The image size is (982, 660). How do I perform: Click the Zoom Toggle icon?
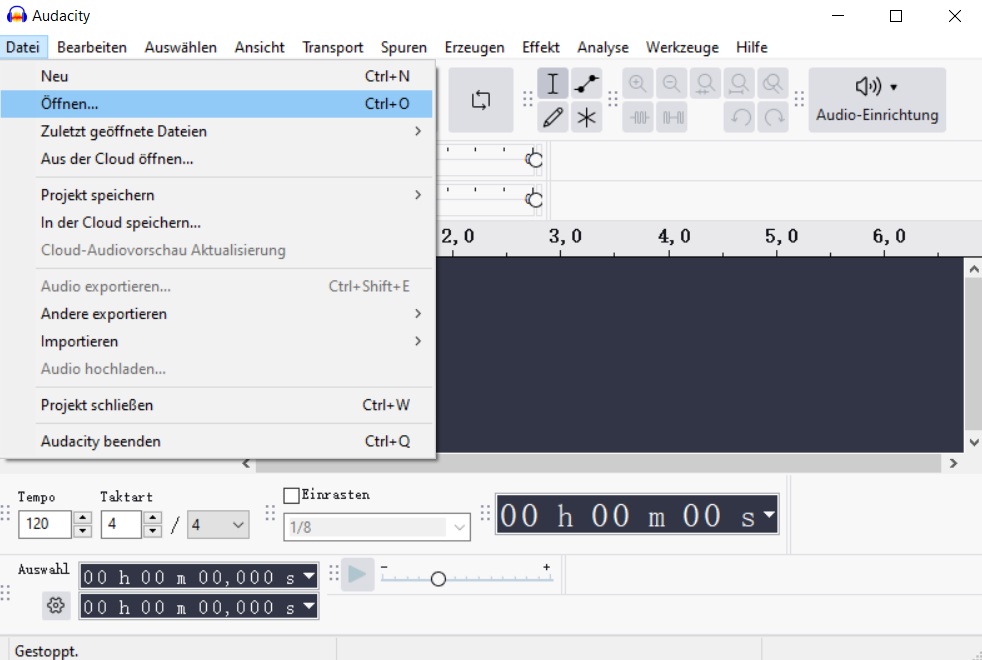pyautogui.click(x=773, y=84)
